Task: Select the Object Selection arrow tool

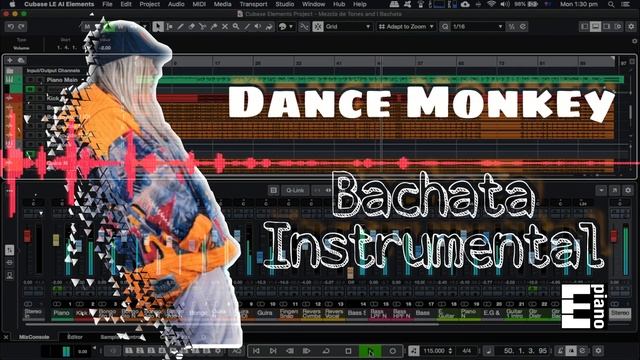Action: pyautogui.click(x=158, y=27)
